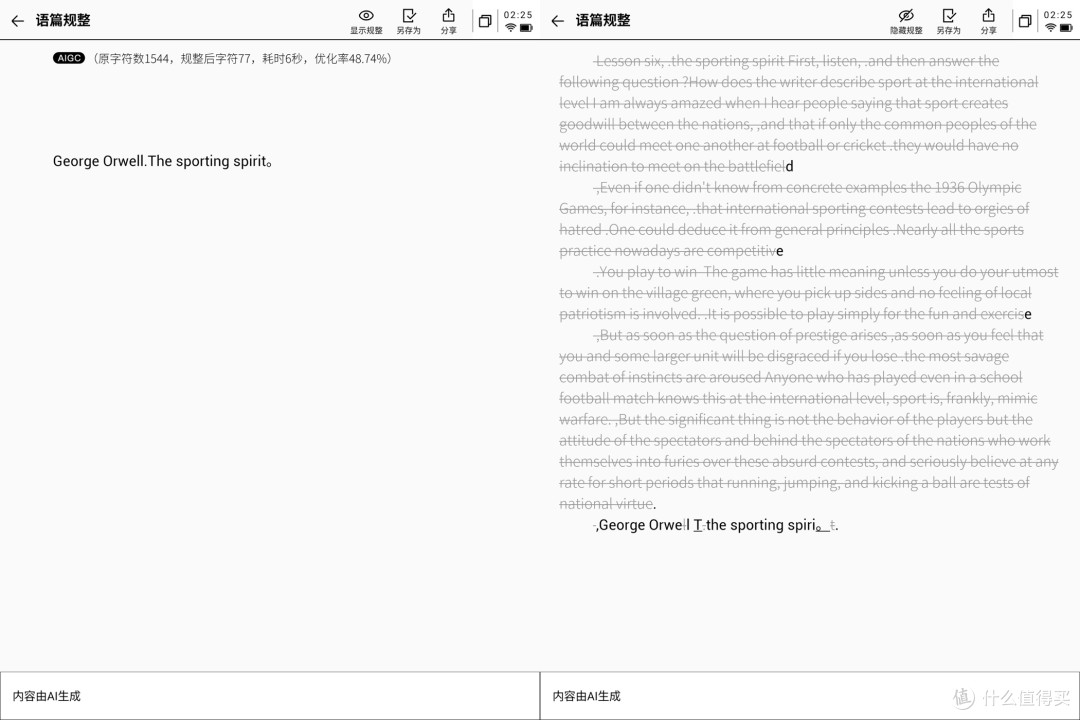Click 内容由AI生成 notice in left pane

pyautogui.click(x=47, y=697)
